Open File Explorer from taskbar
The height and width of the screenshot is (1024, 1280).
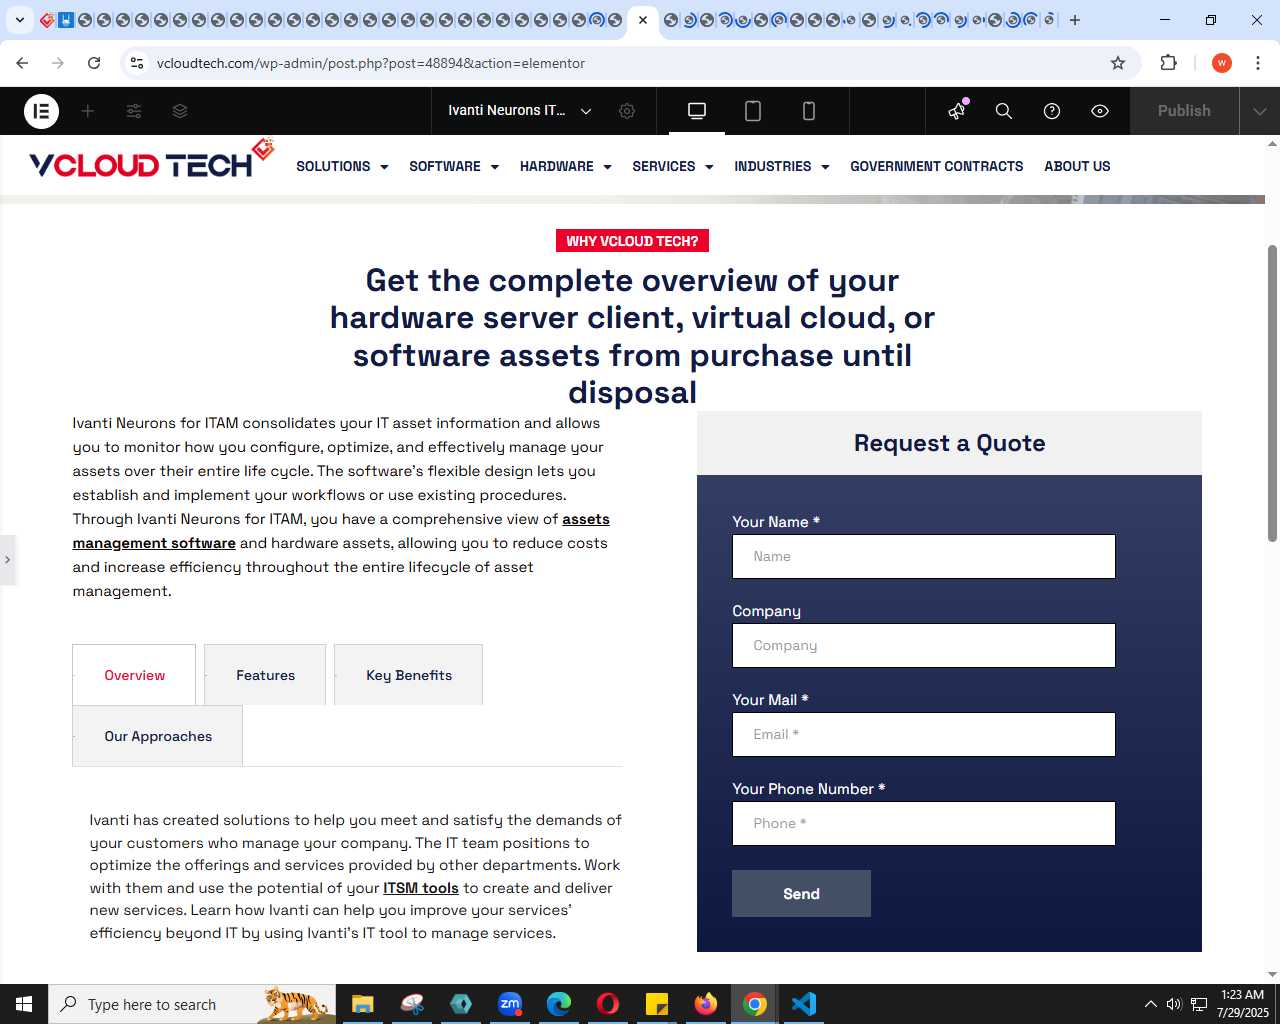[x=362, y=1004]
